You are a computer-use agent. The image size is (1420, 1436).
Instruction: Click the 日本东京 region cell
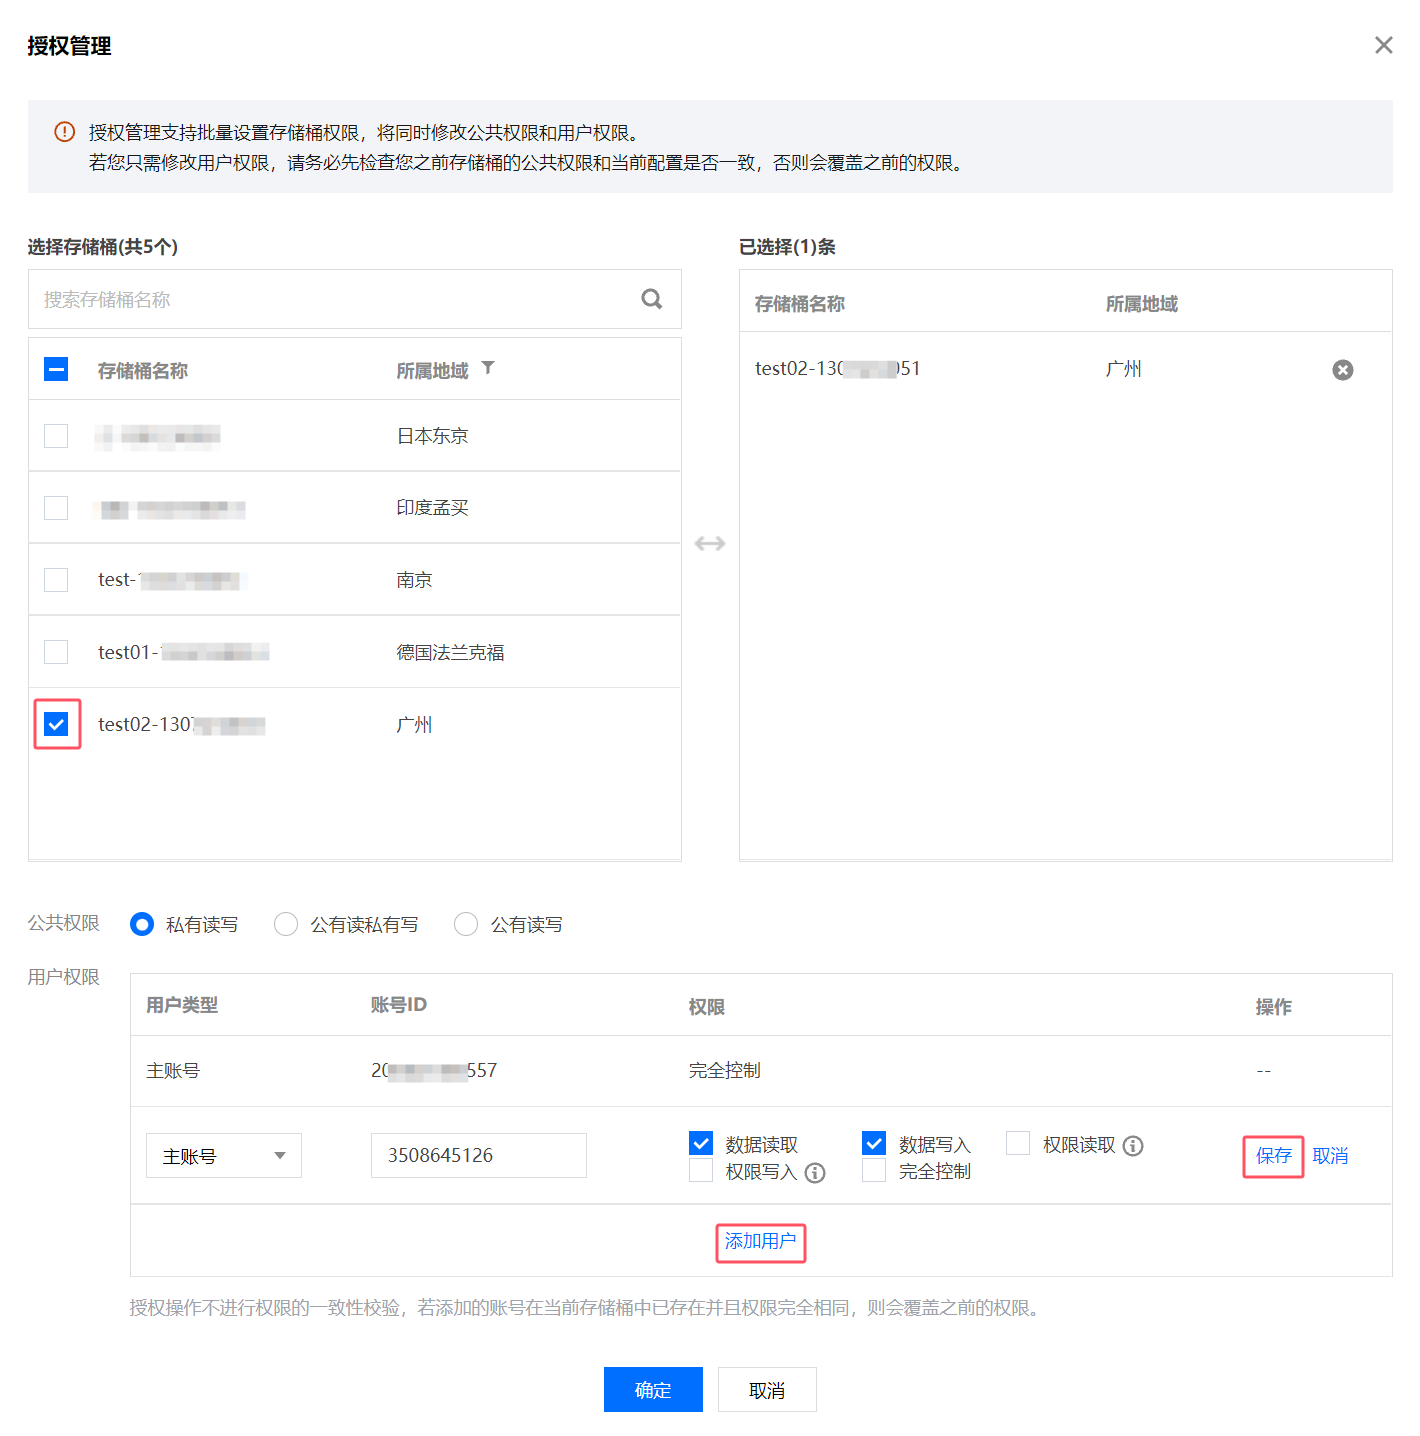[x=432, y=436]
